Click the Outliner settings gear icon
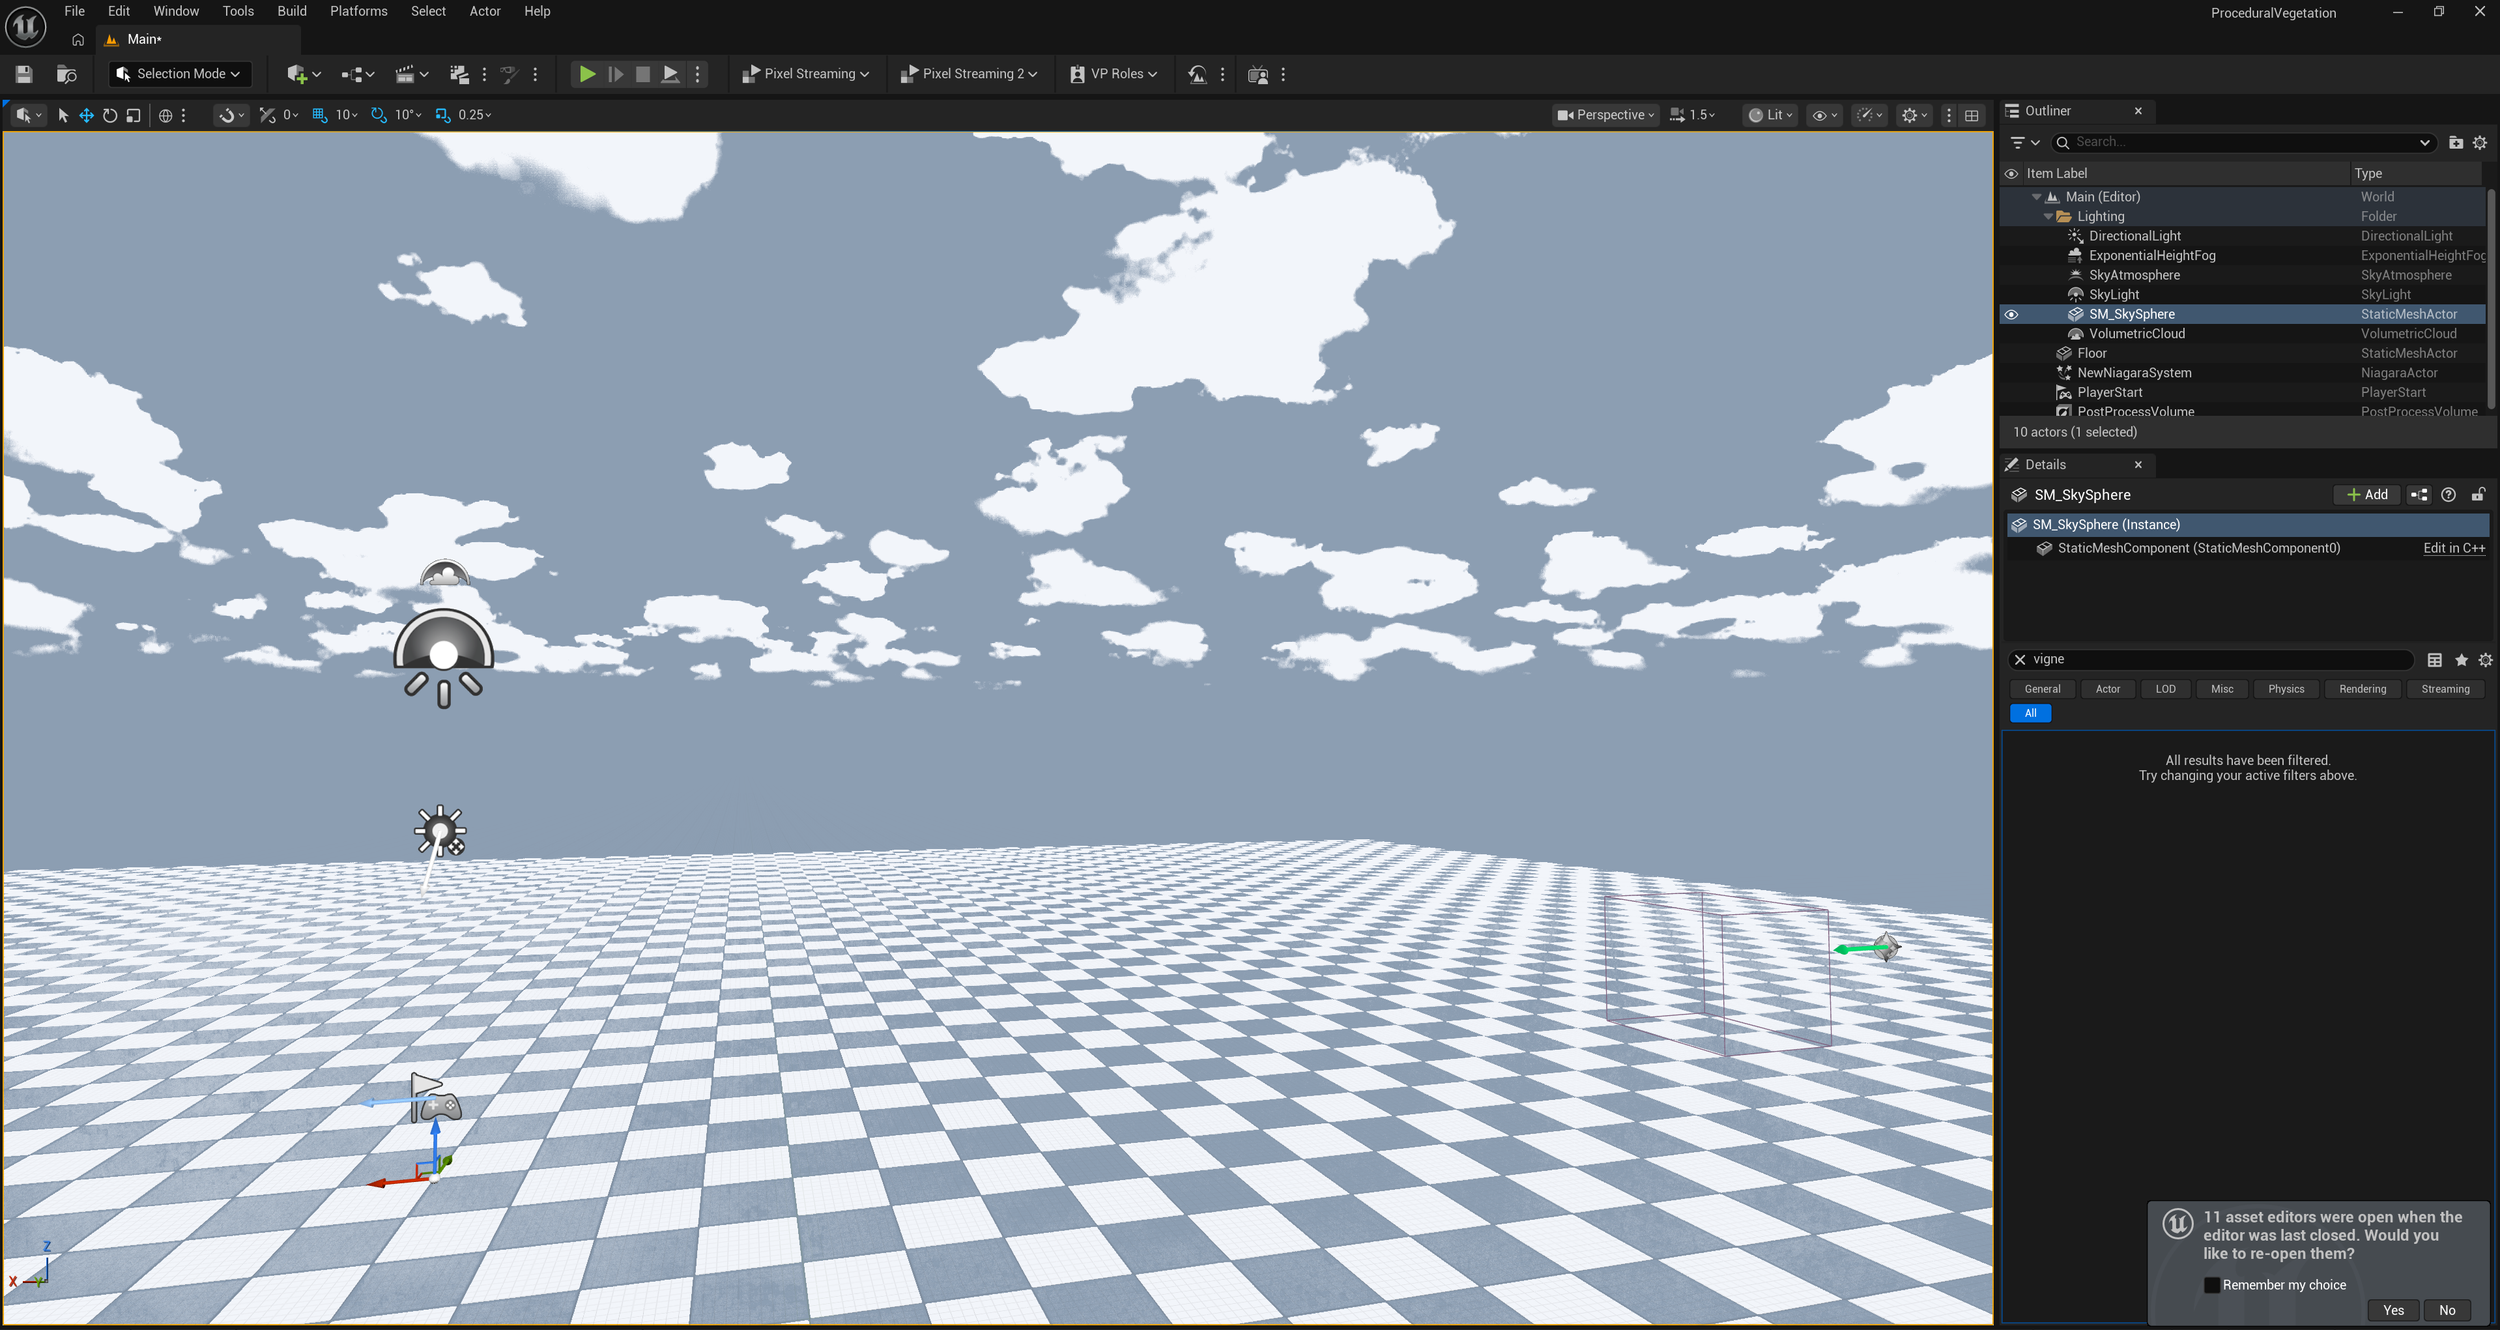 [2480, 142]
